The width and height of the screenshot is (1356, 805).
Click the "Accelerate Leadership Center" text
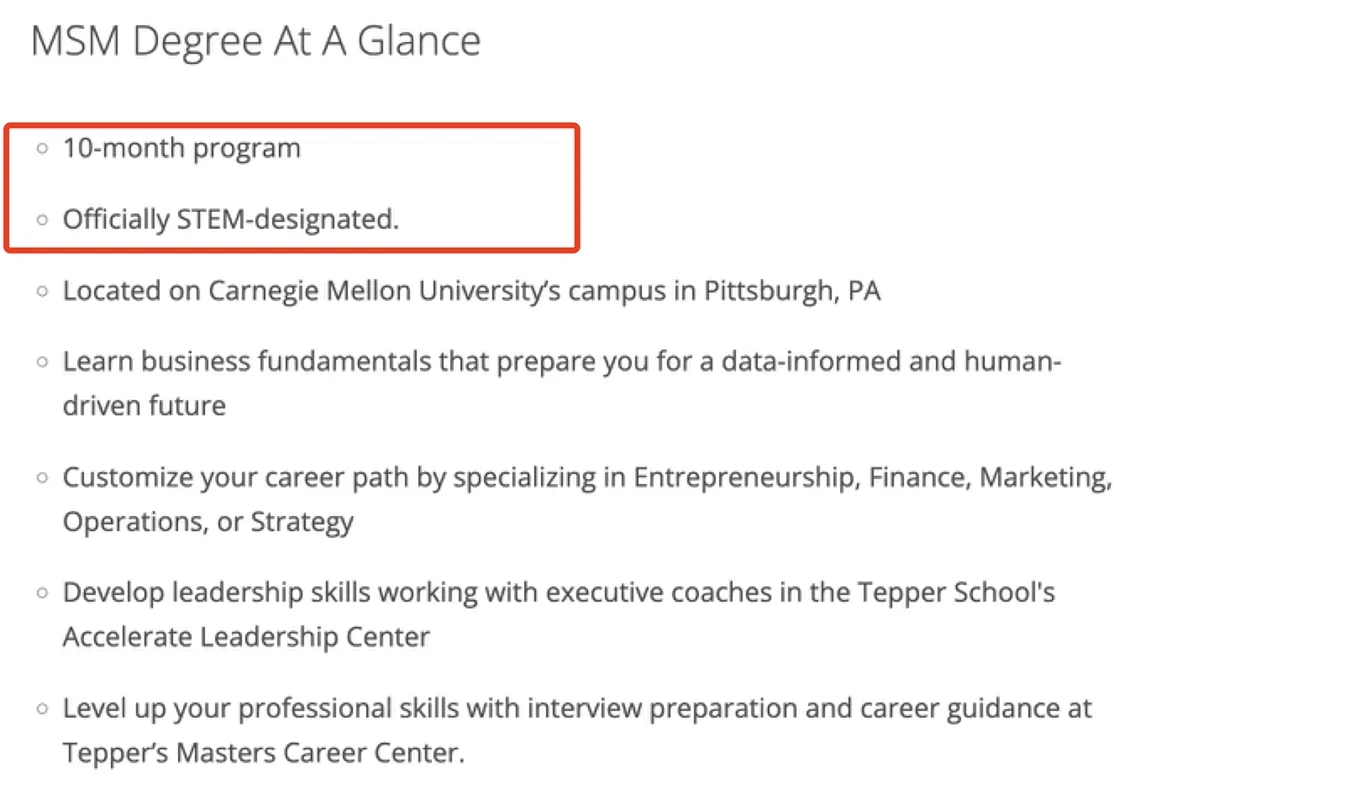(x=246, y=637)
